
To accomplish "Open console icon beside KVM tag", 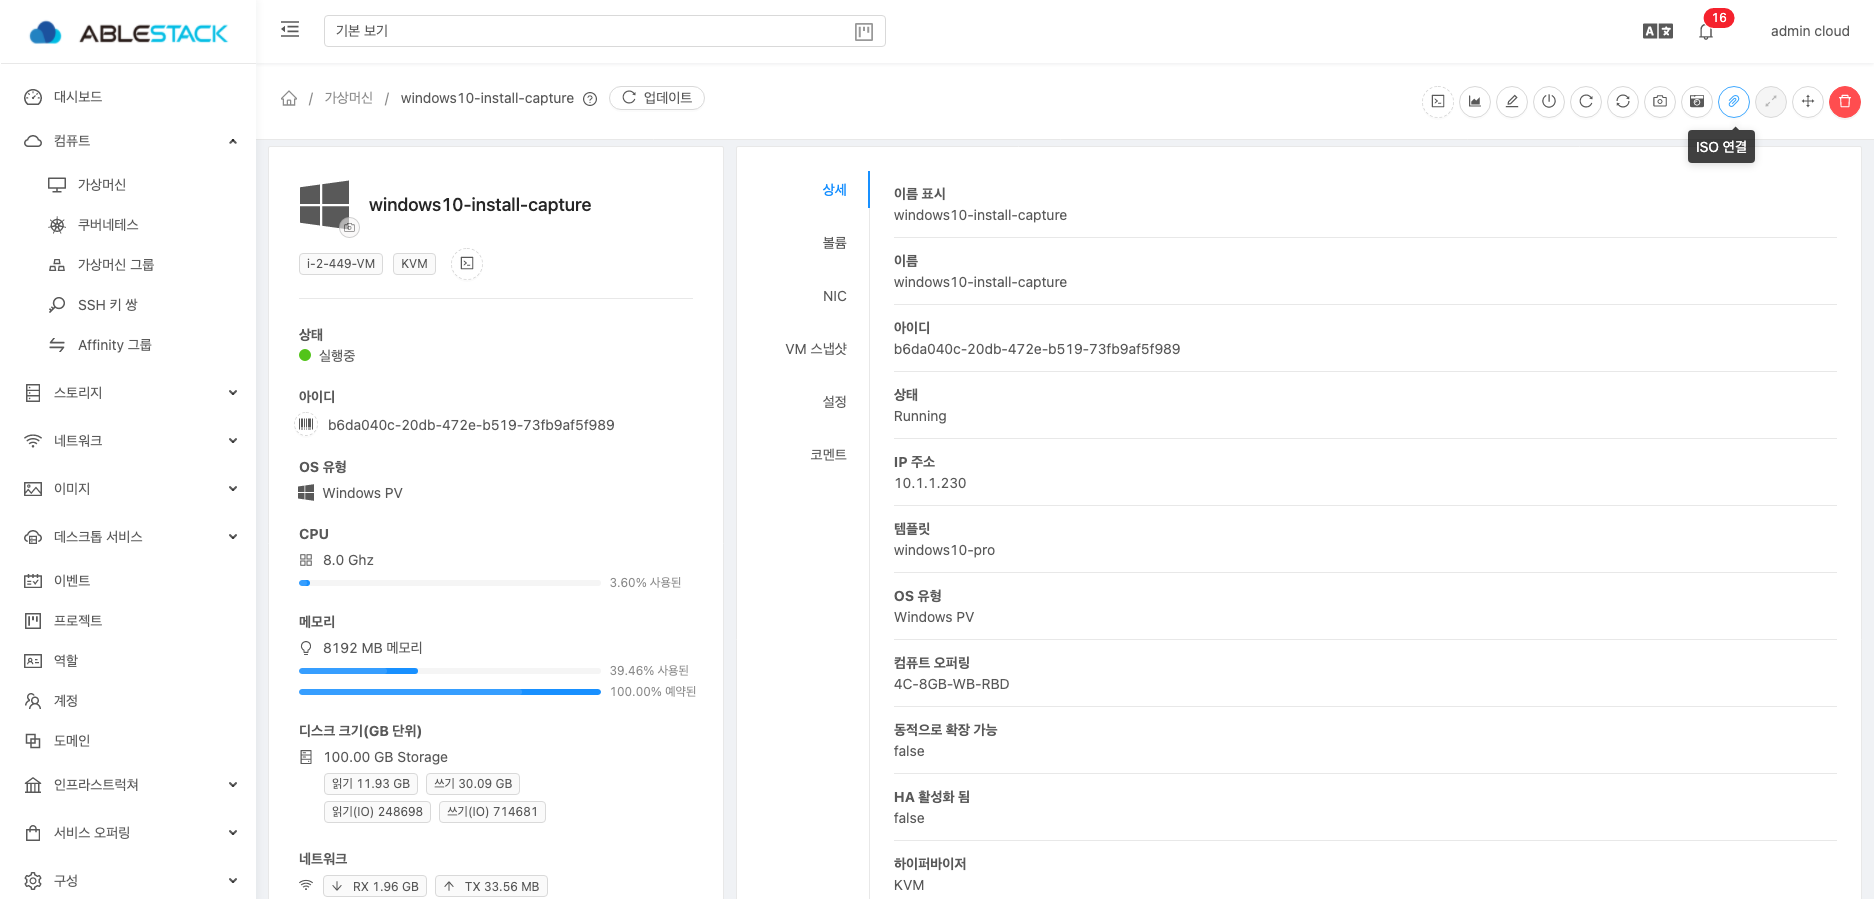I will tap(467, 264).
